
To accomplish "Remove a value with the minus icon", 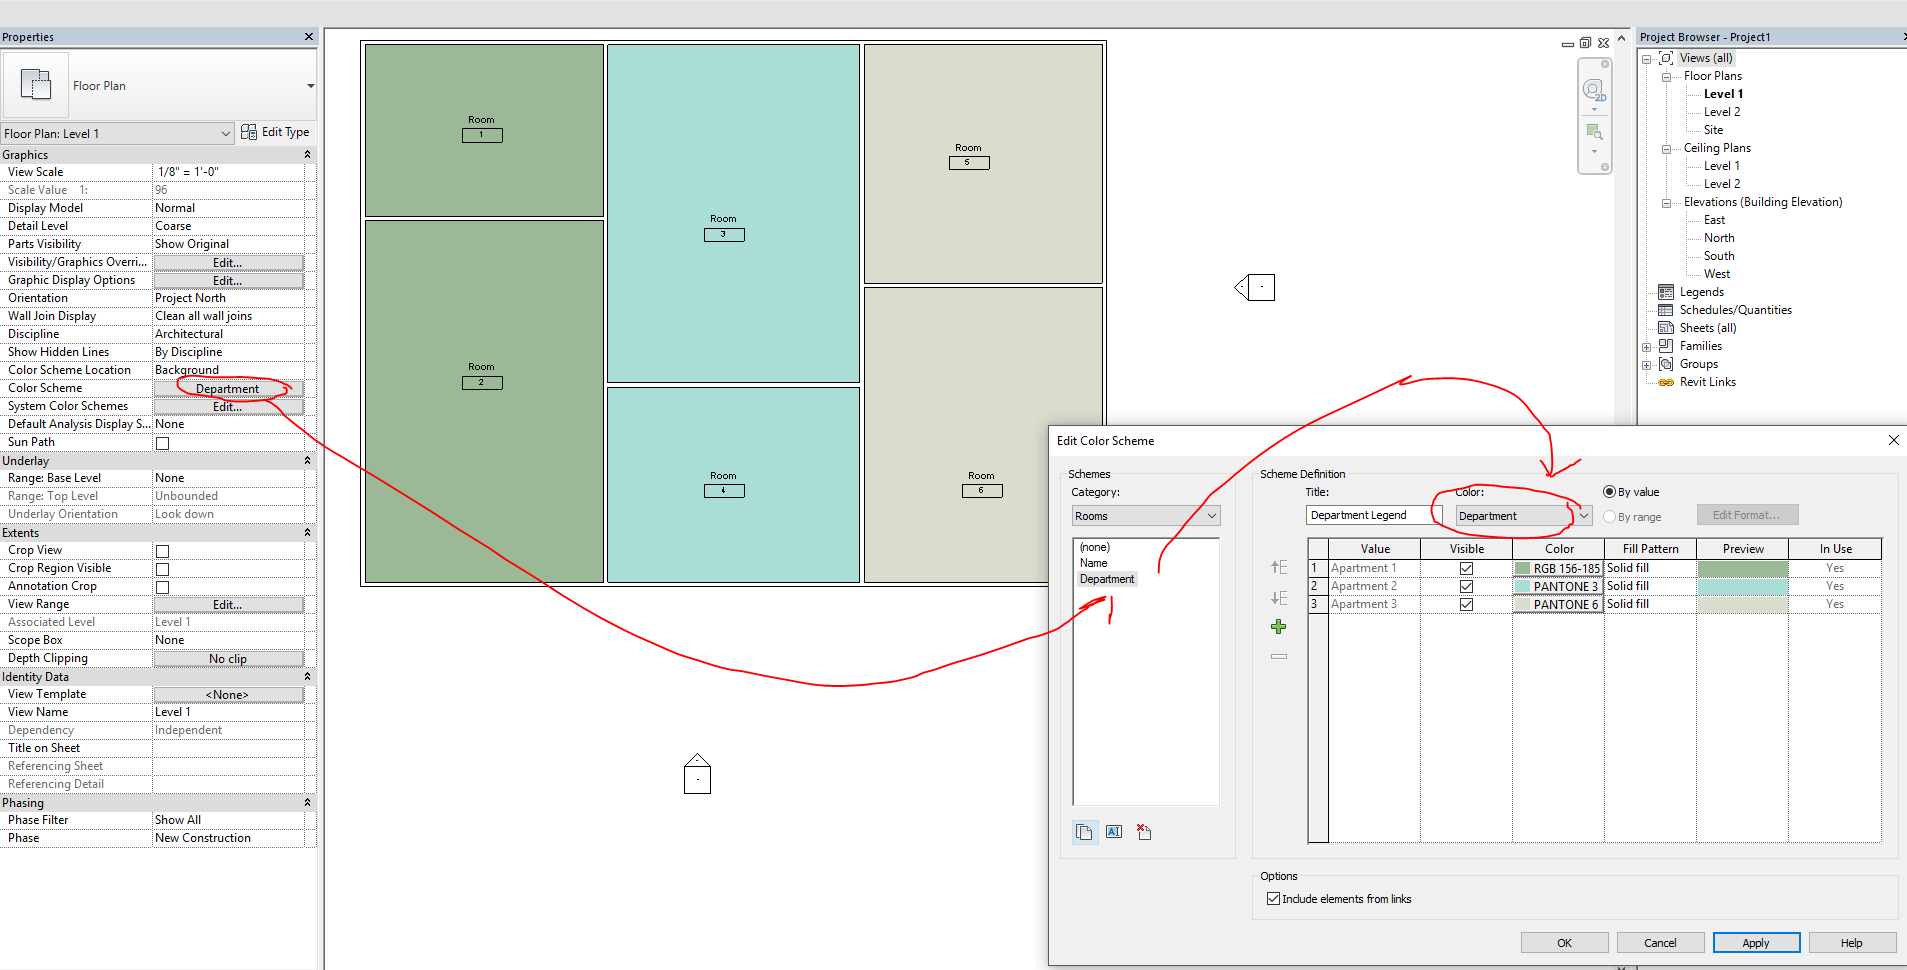I will pyautogui.click(x=1278, y=656).
